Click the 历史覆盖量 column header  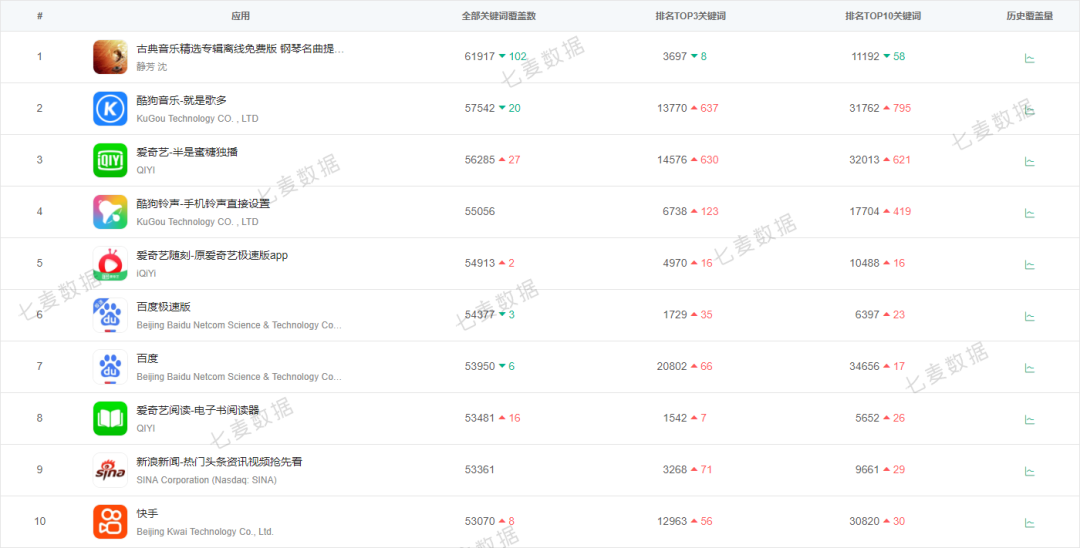tap(1030, 16)
